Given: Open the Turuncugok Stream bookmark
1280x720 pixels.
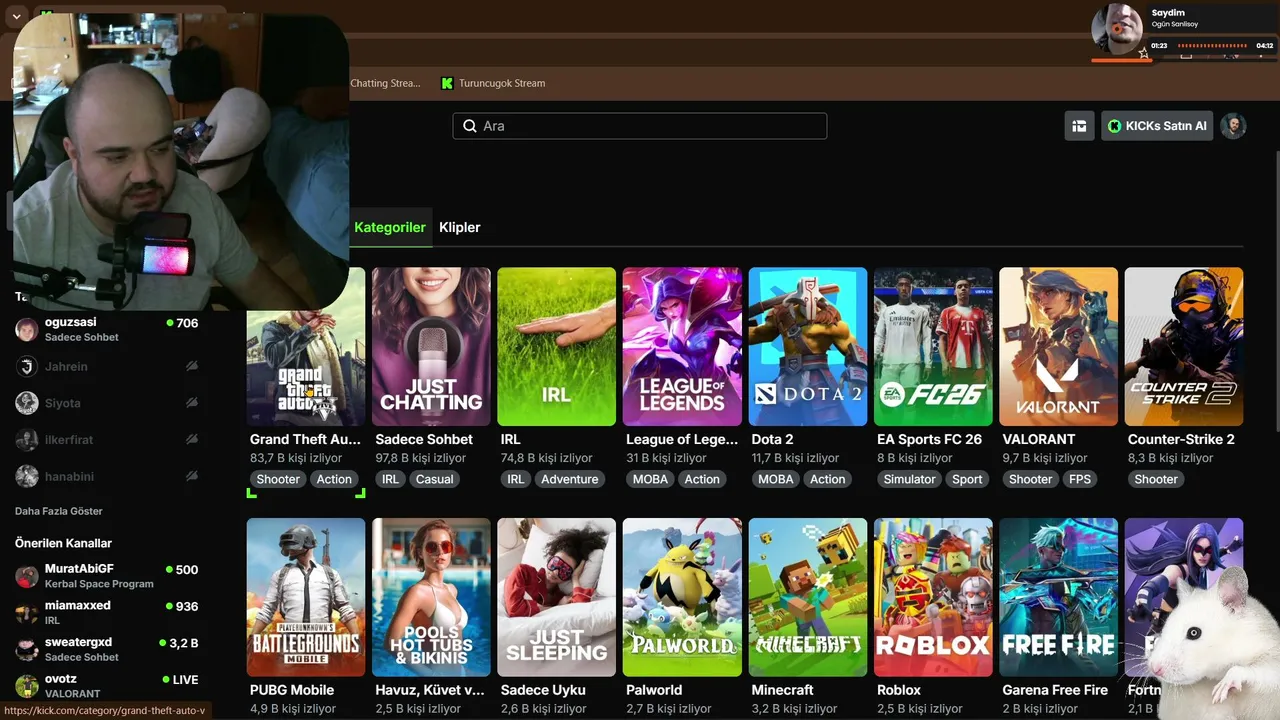Looking at the screenshot, I should coord(494,83).
